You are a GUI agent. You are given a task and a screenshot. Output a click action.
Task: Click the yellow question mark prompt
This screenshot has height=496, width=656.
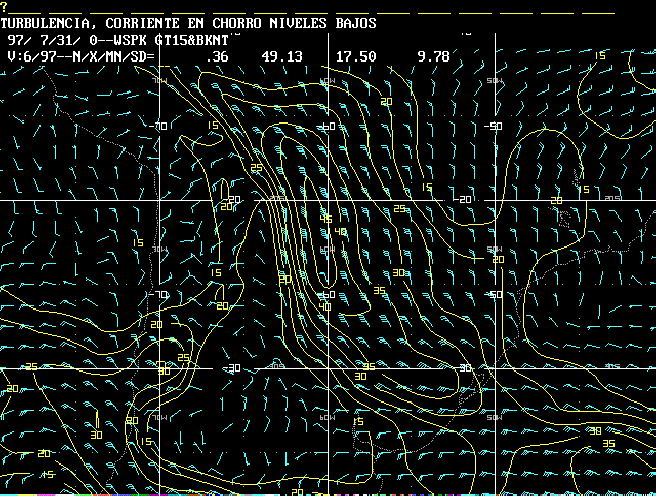[4, 7]
